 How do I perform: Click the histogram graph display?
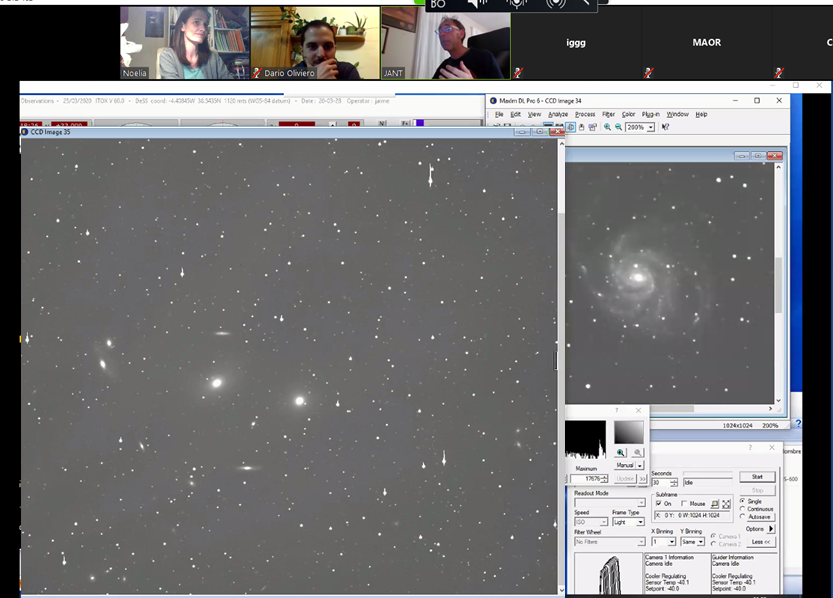(585, 439)
